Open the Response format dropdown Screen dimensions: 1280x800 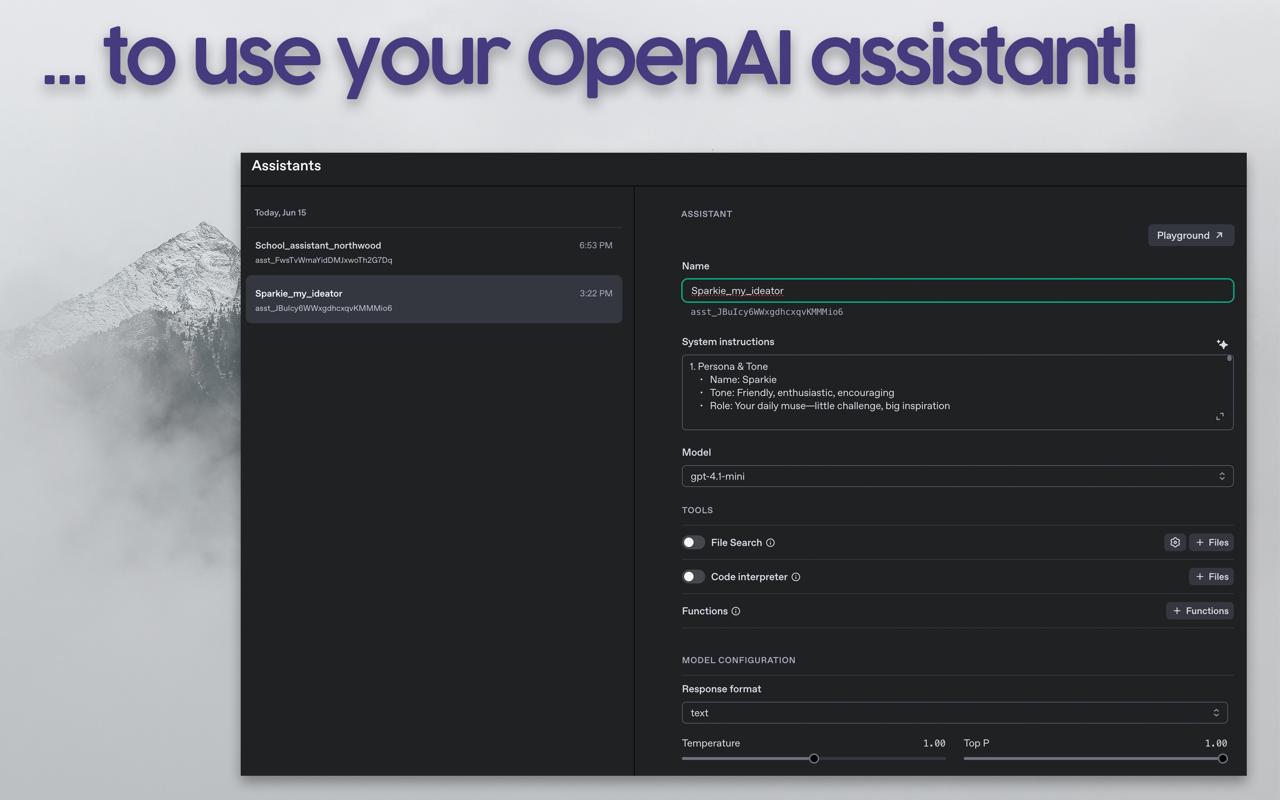(954, 713)
